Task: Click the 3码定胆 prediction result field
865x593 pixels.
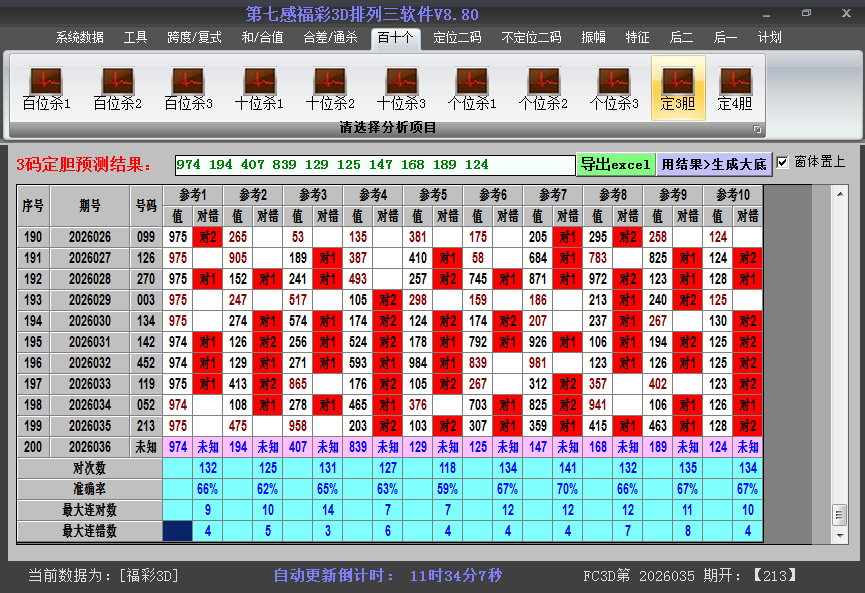Action: pos(374,165)
